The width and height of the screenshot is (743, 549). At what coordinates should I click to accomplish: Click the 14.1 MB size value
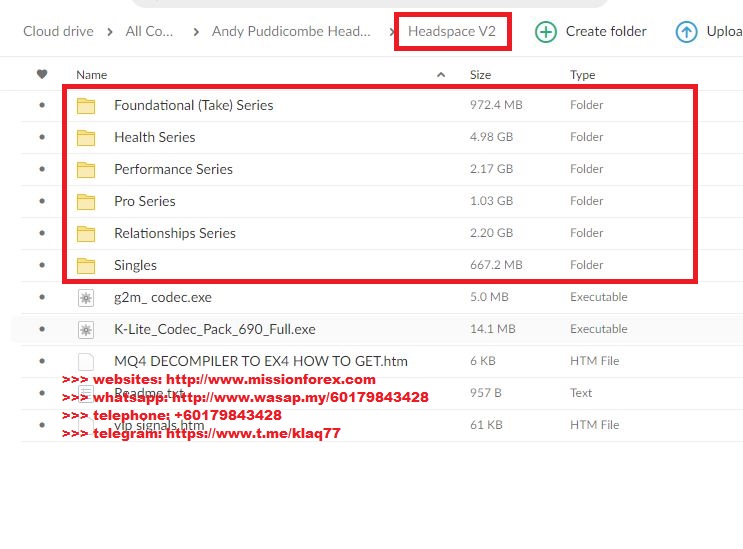coord(492,329)
